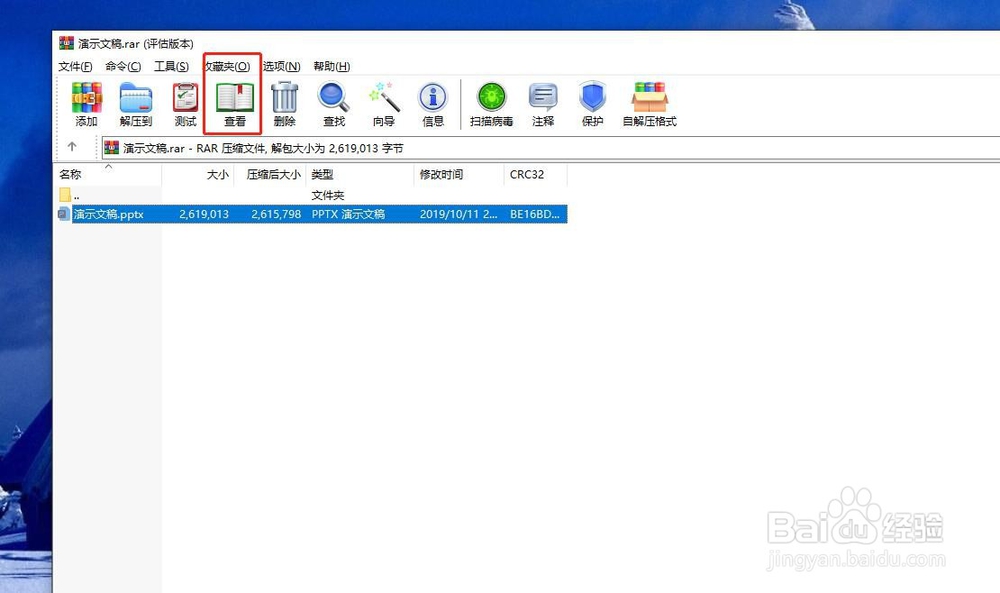Select the 演示文稿.pptx file row
1000x593 pixels.
click(x=311, y=214)
